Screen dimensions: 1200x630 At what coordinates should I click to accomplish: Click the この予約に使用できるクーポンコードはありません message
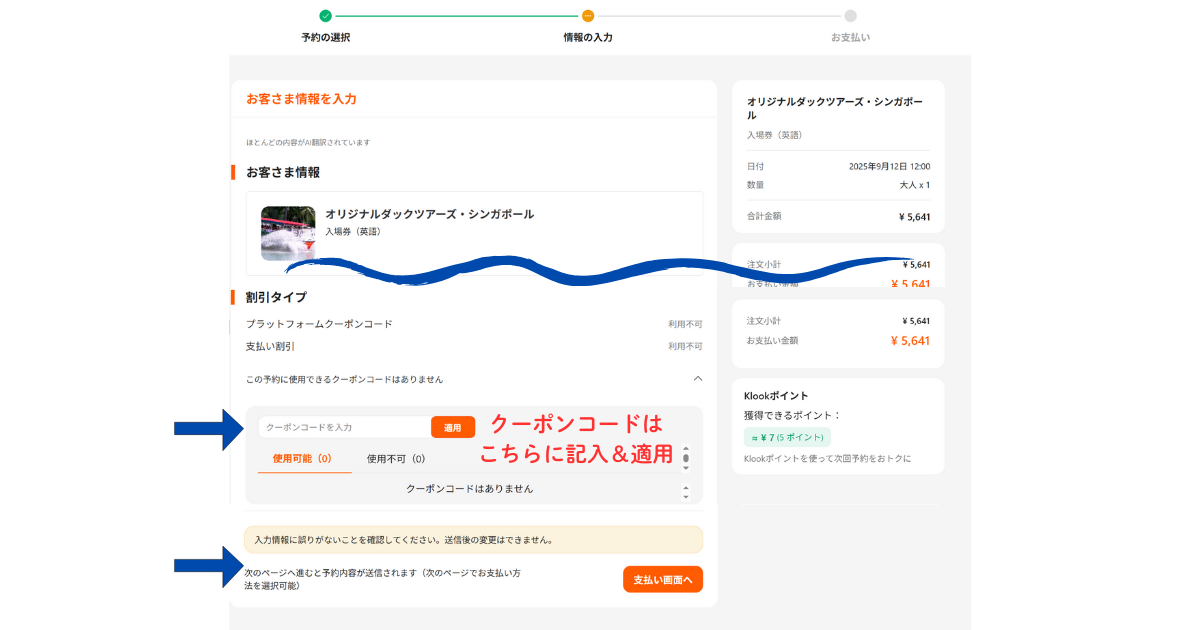coord(345,379)
